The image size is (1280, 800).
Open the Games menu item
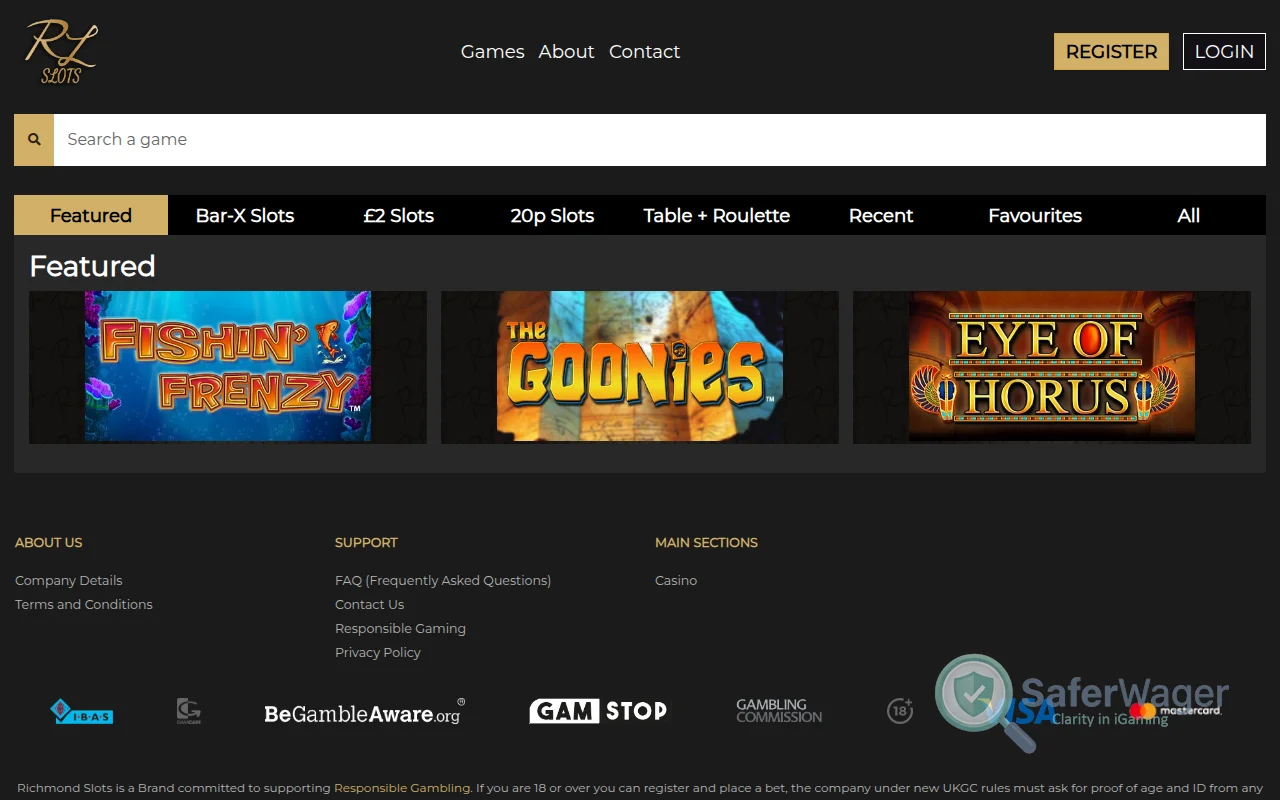tap(492, 51)
